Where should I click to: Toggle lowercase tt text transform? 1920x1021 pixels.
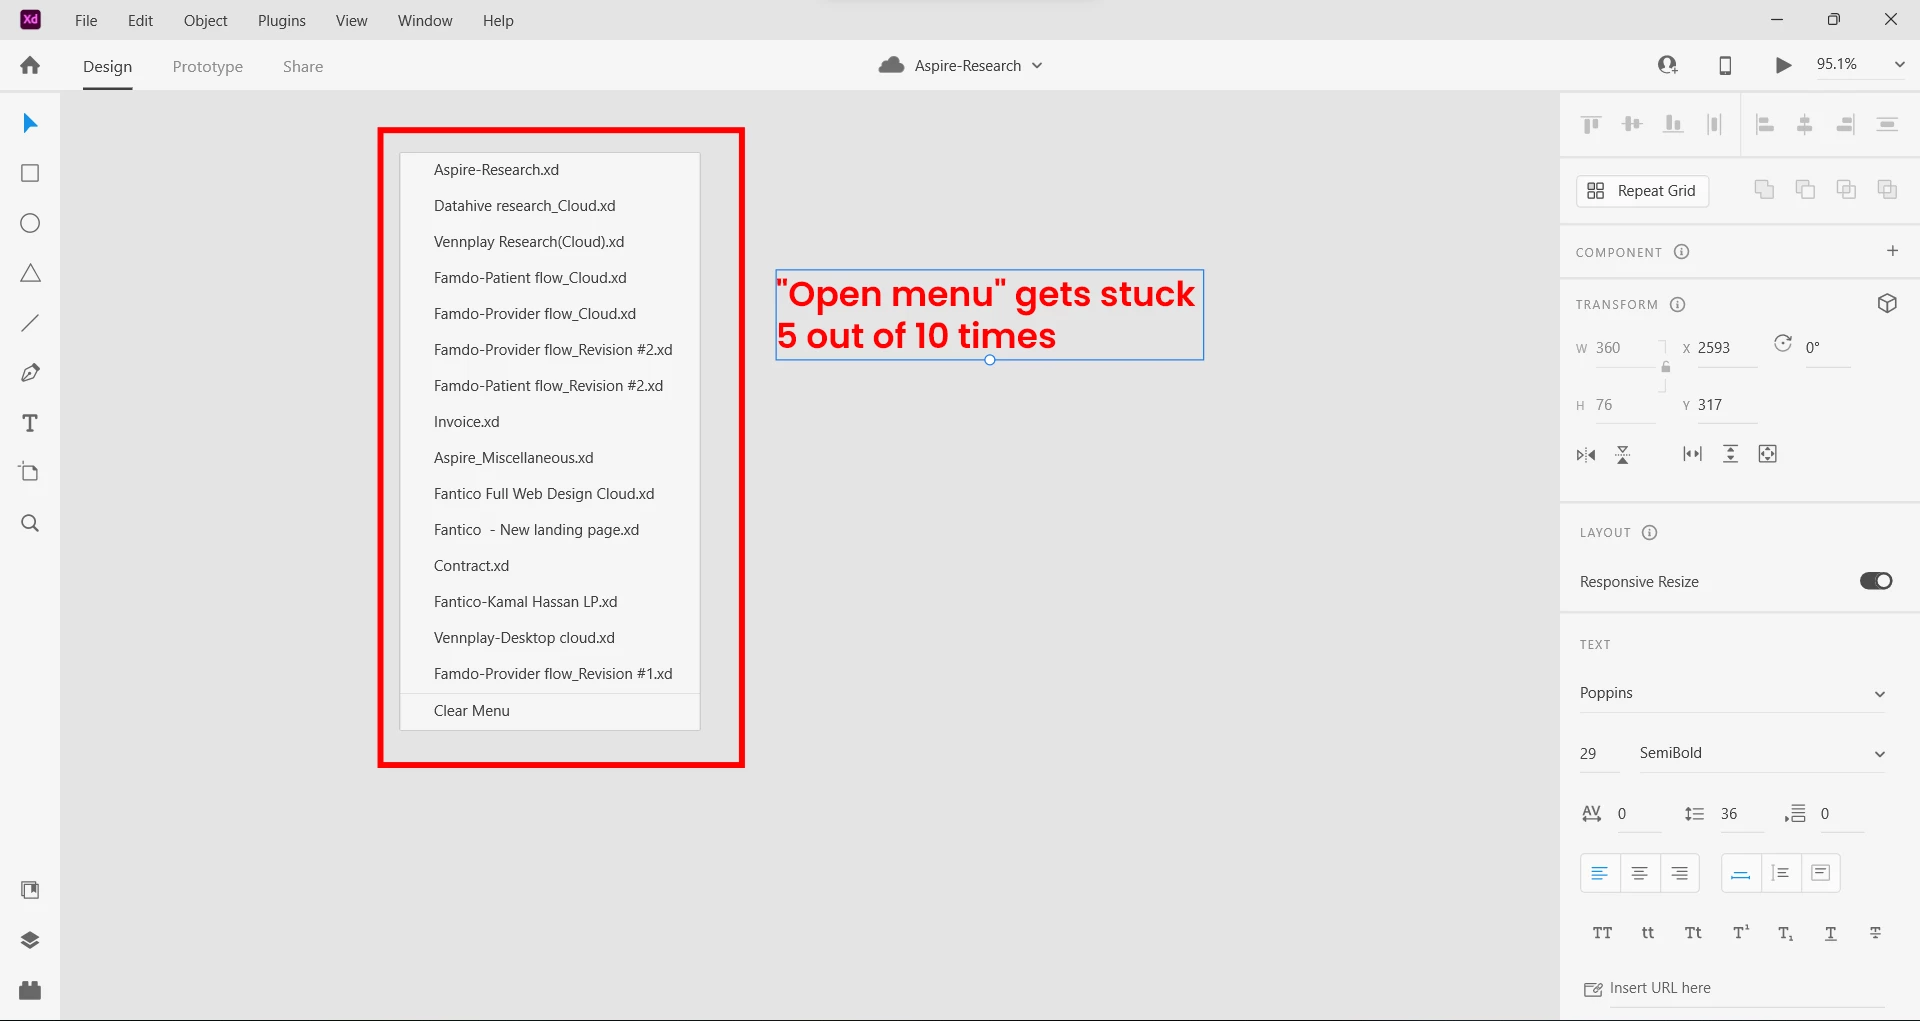coord(1648,933)
